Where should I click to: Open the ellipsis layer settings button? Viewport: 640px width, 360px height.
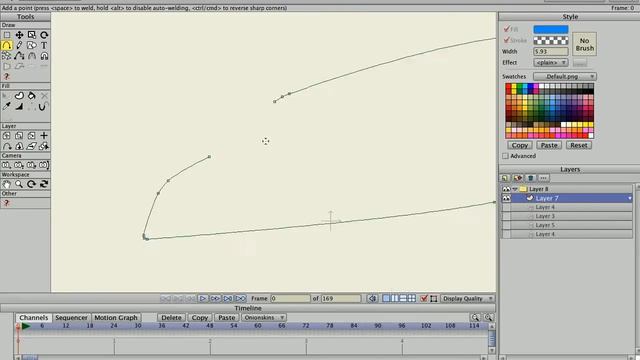tap(543, 178)
